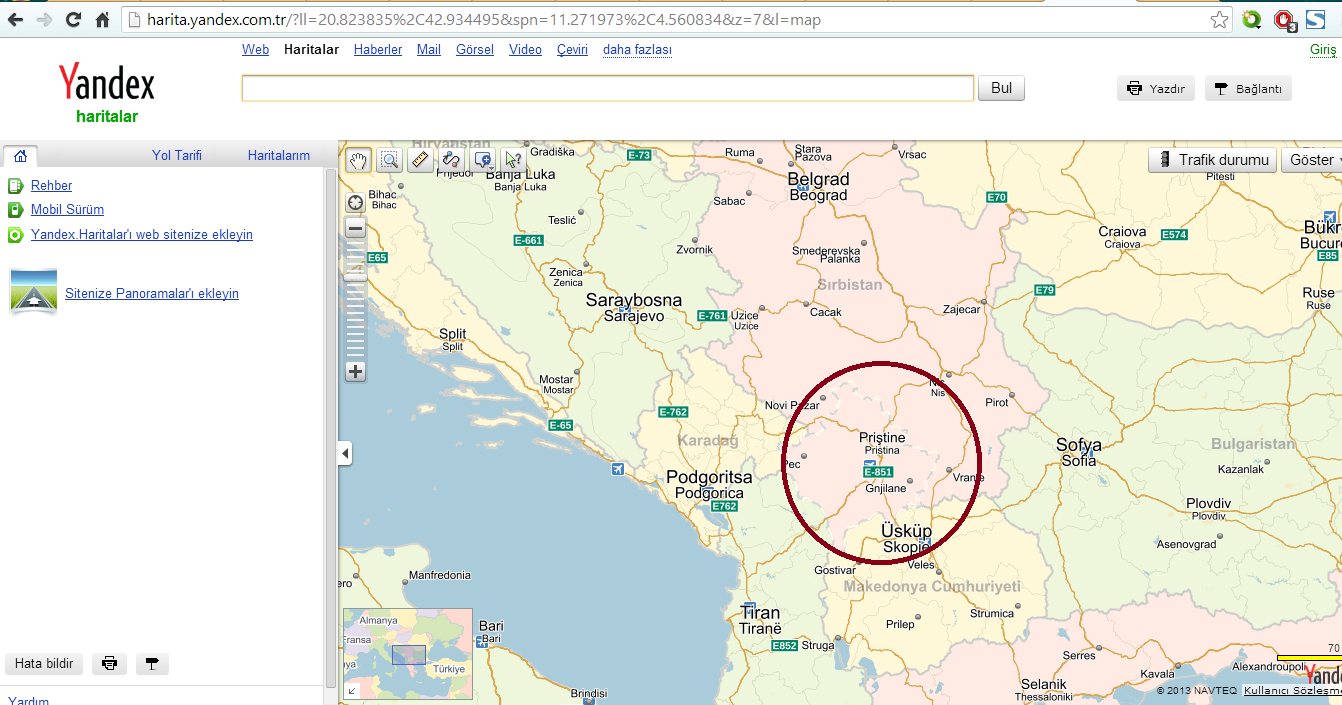
Task: Click the find my location button
Action: 355,203
